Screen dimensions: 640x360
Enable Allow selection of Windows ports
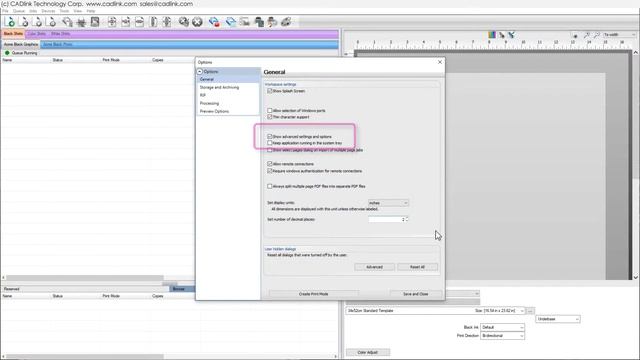point(270,111)
